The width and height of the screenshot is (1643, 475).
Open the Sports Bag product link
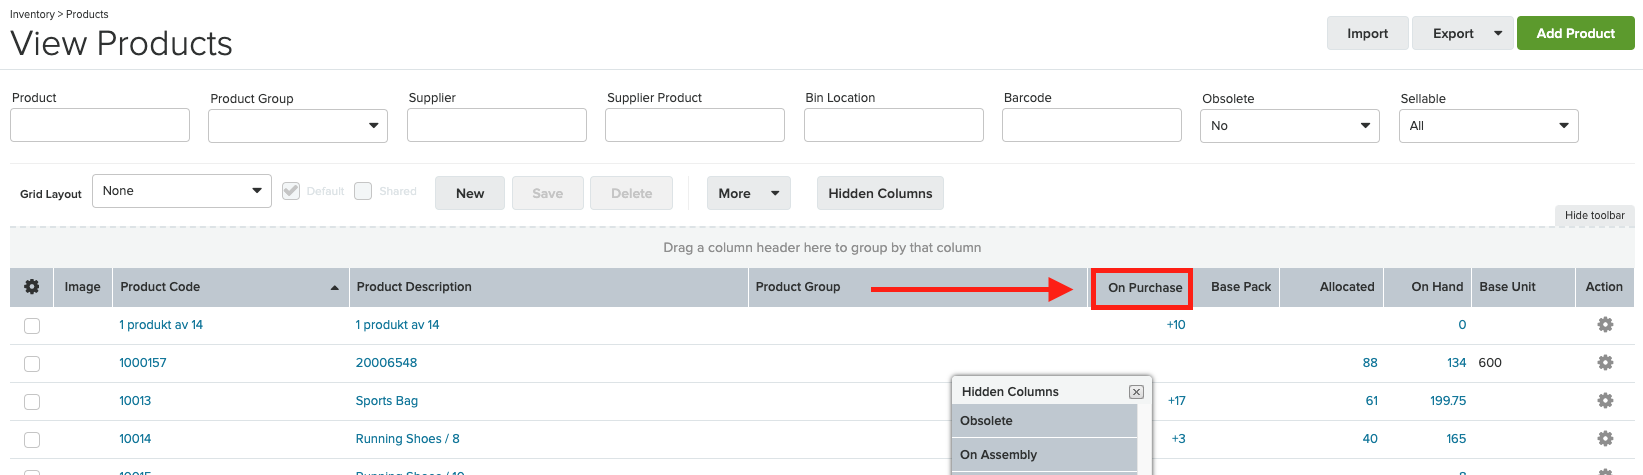pos(387,401)
